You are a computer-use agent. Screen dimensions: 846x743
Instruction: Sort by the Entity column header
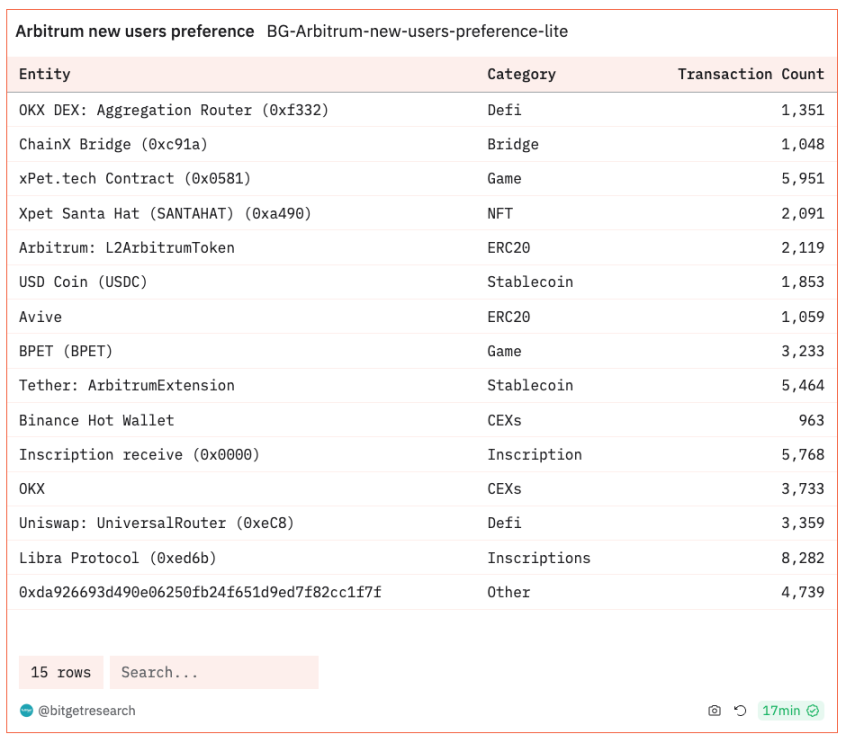tap(45, 74)
